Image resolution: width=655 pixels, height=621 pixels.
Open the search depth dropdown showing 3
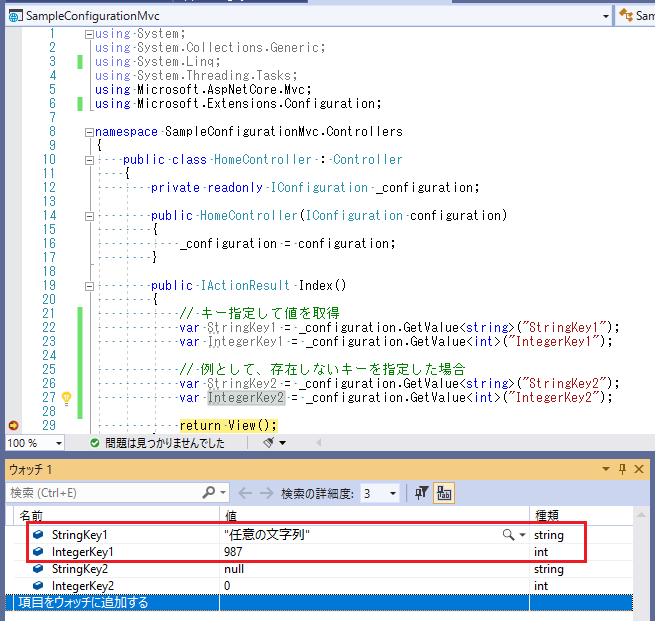pos(393,494)
